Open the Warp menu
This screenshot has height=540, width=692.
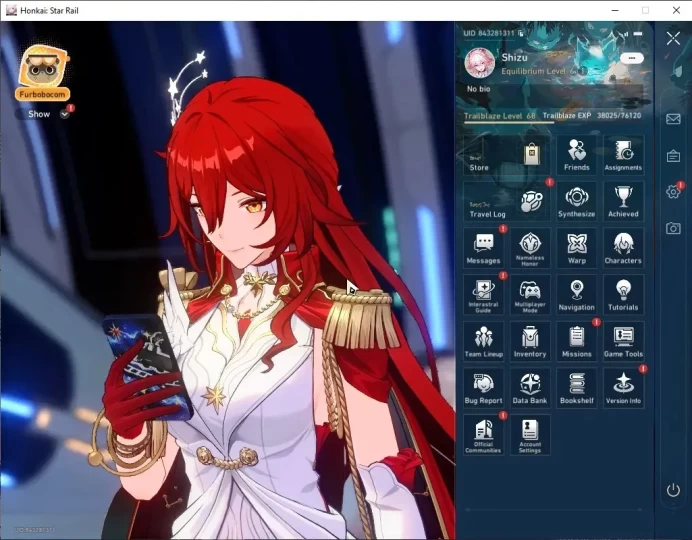(x=576, y=248)
